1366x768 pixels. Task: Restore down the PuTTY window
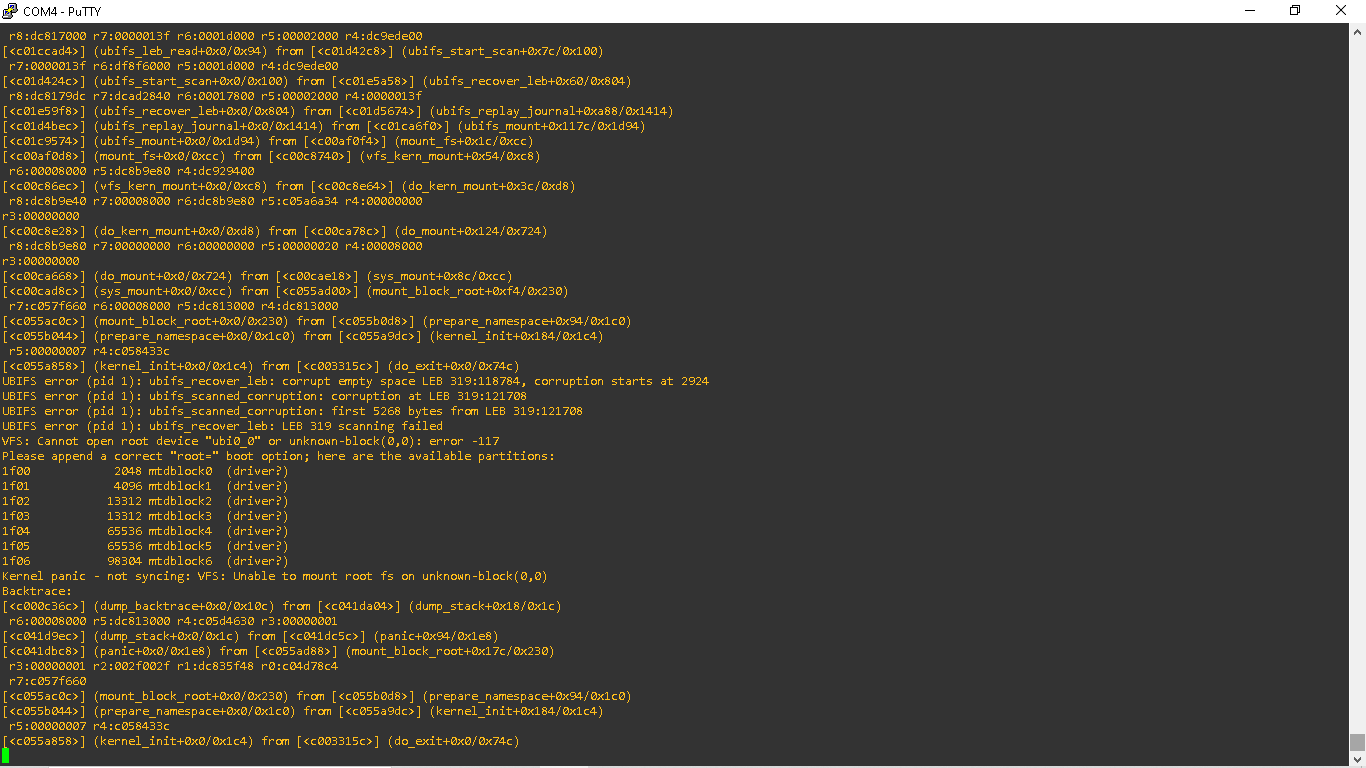[x=1295, y=10]
